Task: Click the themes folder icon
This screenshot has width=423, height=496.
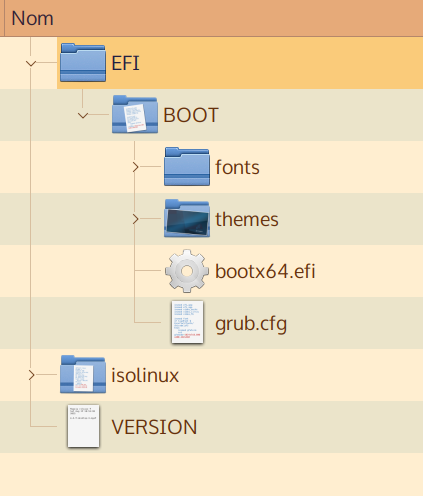Action: (187, 219)
